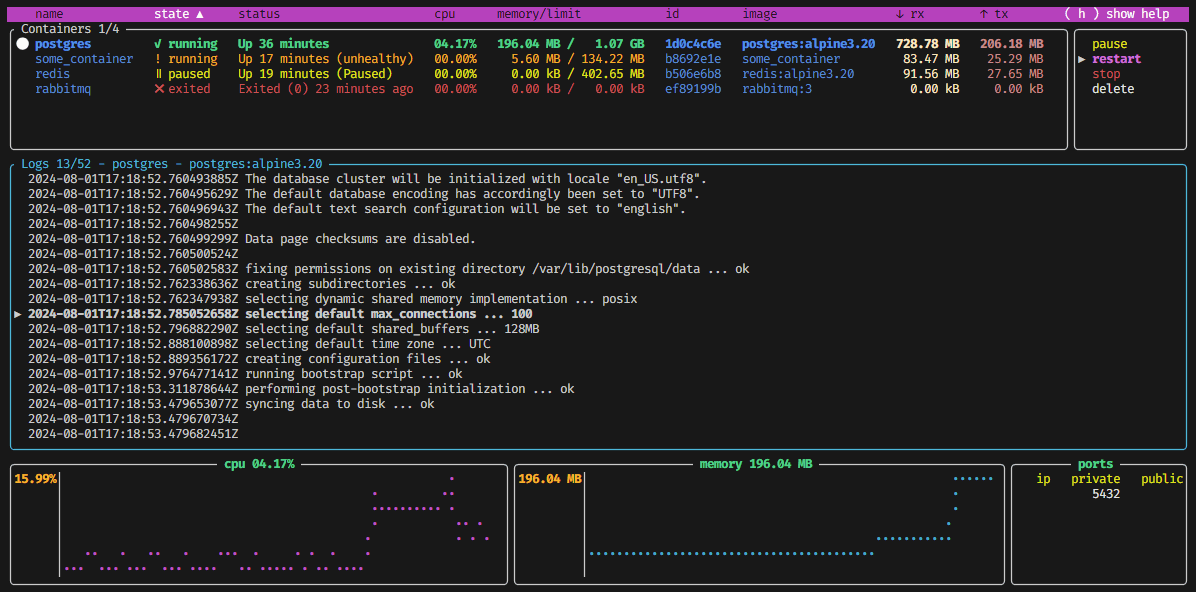
Task: Click the ports panel title
Action: click(x=1095, y=464)
